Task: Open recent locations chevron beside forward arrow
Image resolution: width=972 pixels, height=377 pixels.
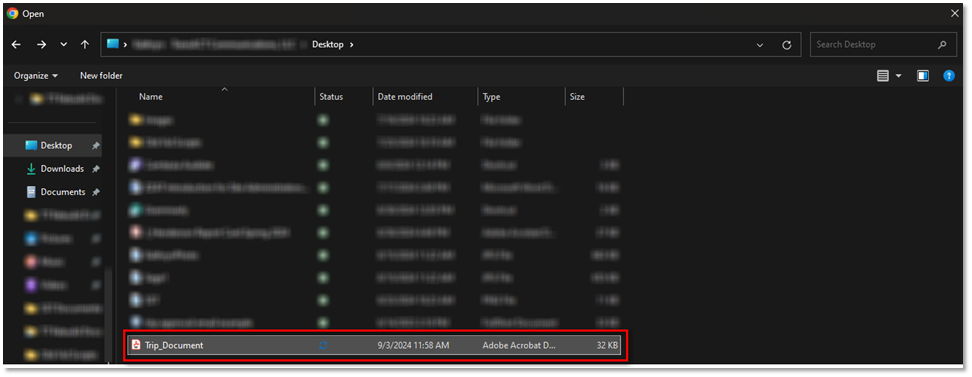Action: (63, 45)
